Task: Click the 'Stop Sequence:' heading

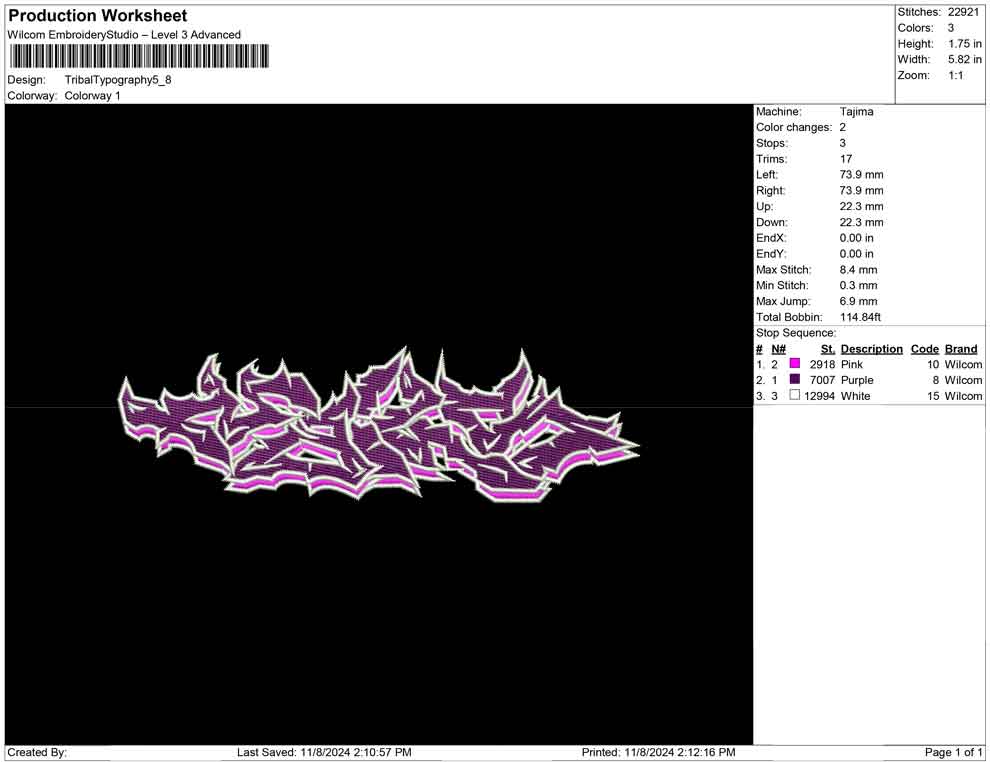Action: coord(796,333)
